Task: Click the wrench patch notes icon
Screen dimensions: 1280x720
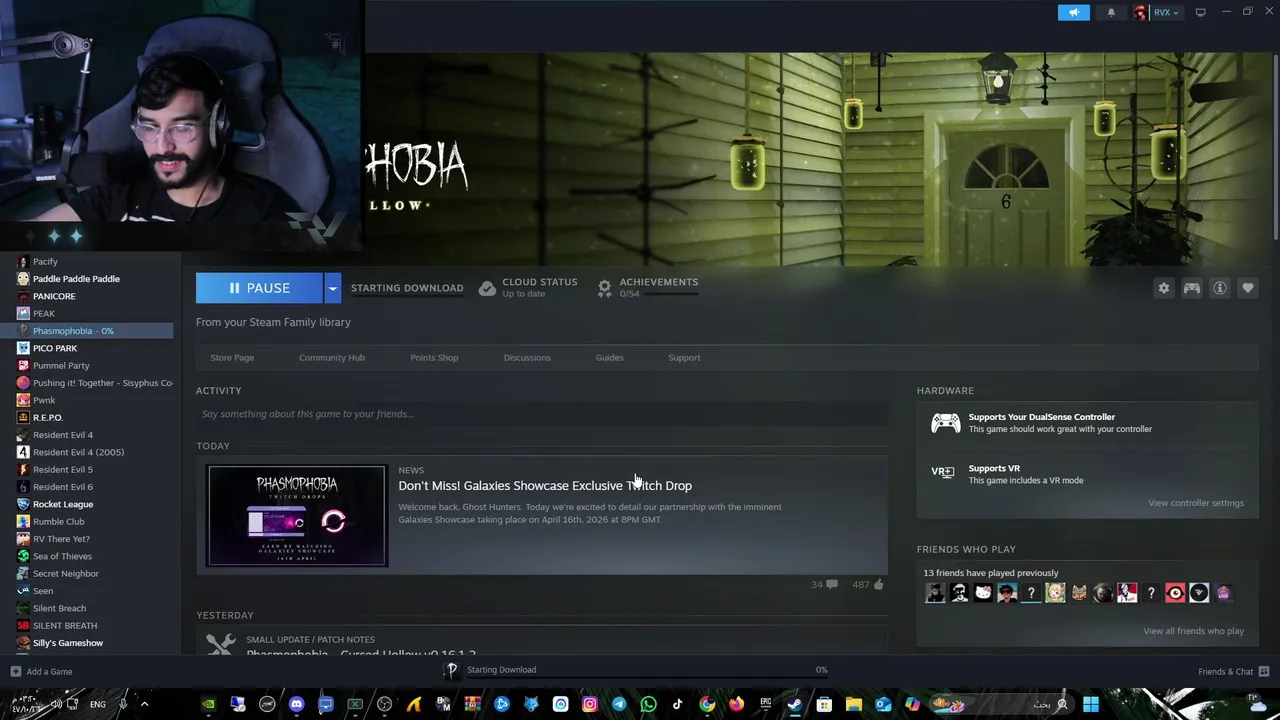Action: point(220,645)
